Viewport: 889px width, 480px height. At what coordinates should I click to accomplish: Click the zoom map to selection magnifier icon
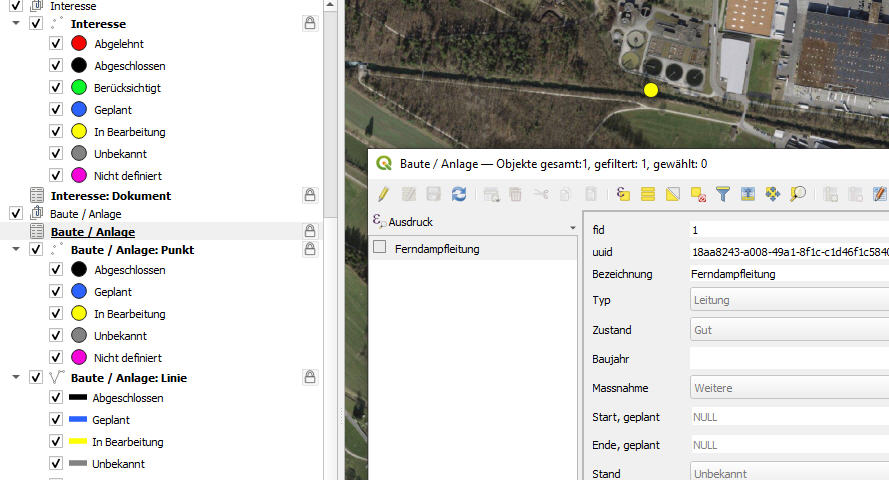798,194
